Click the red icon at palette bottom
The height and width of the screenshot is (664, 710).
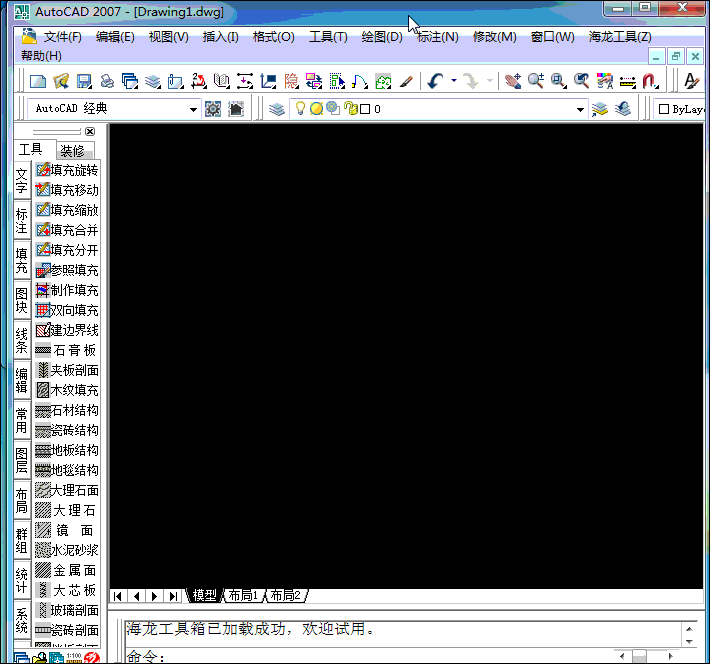[x=92, y=658]
